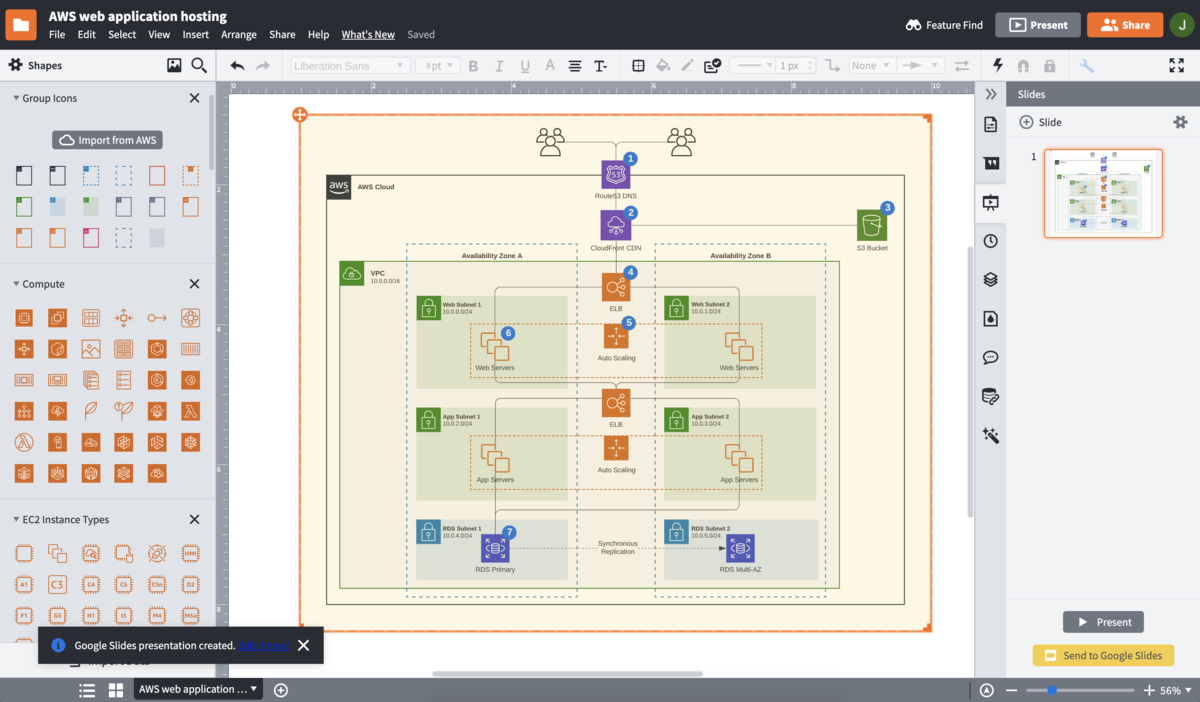1200x702 pixels.
Task: Switch to grid page view
Action: [116, 690]
